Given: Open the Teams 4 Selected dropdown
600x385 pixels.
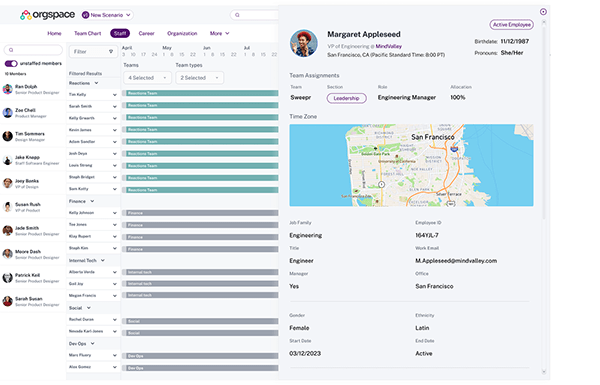Looking at the screenshot, I should click(x=147, y=78).
